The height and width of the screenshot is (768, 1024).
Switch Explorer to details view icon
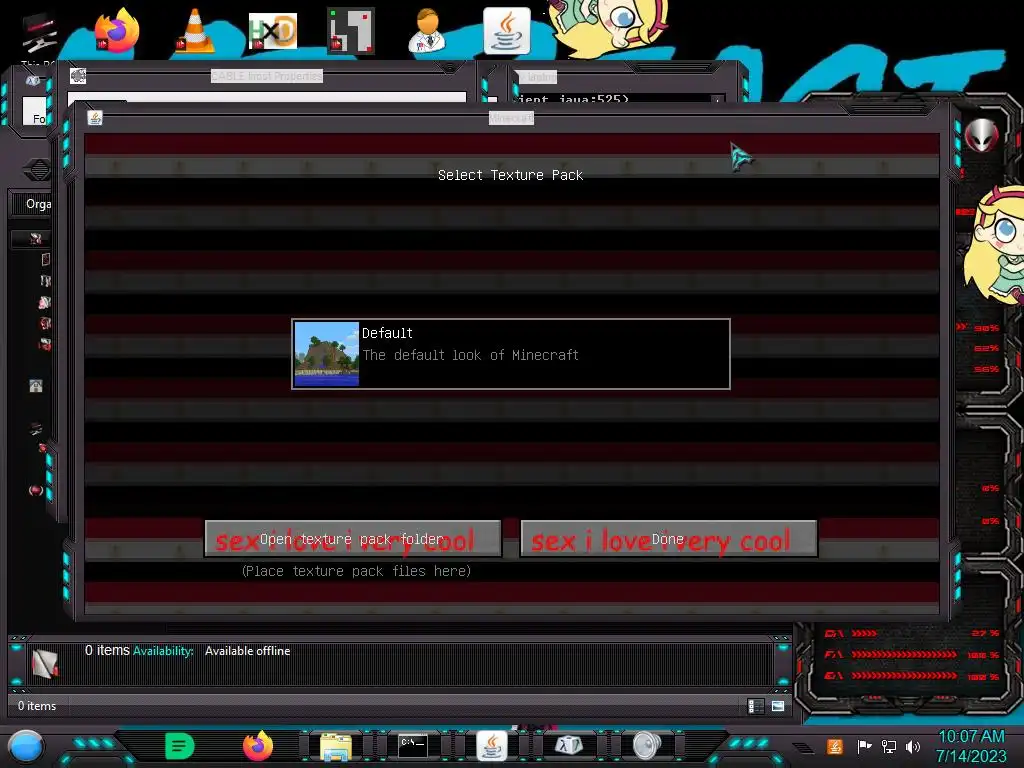pyautogui.click(x=756, y=706)
